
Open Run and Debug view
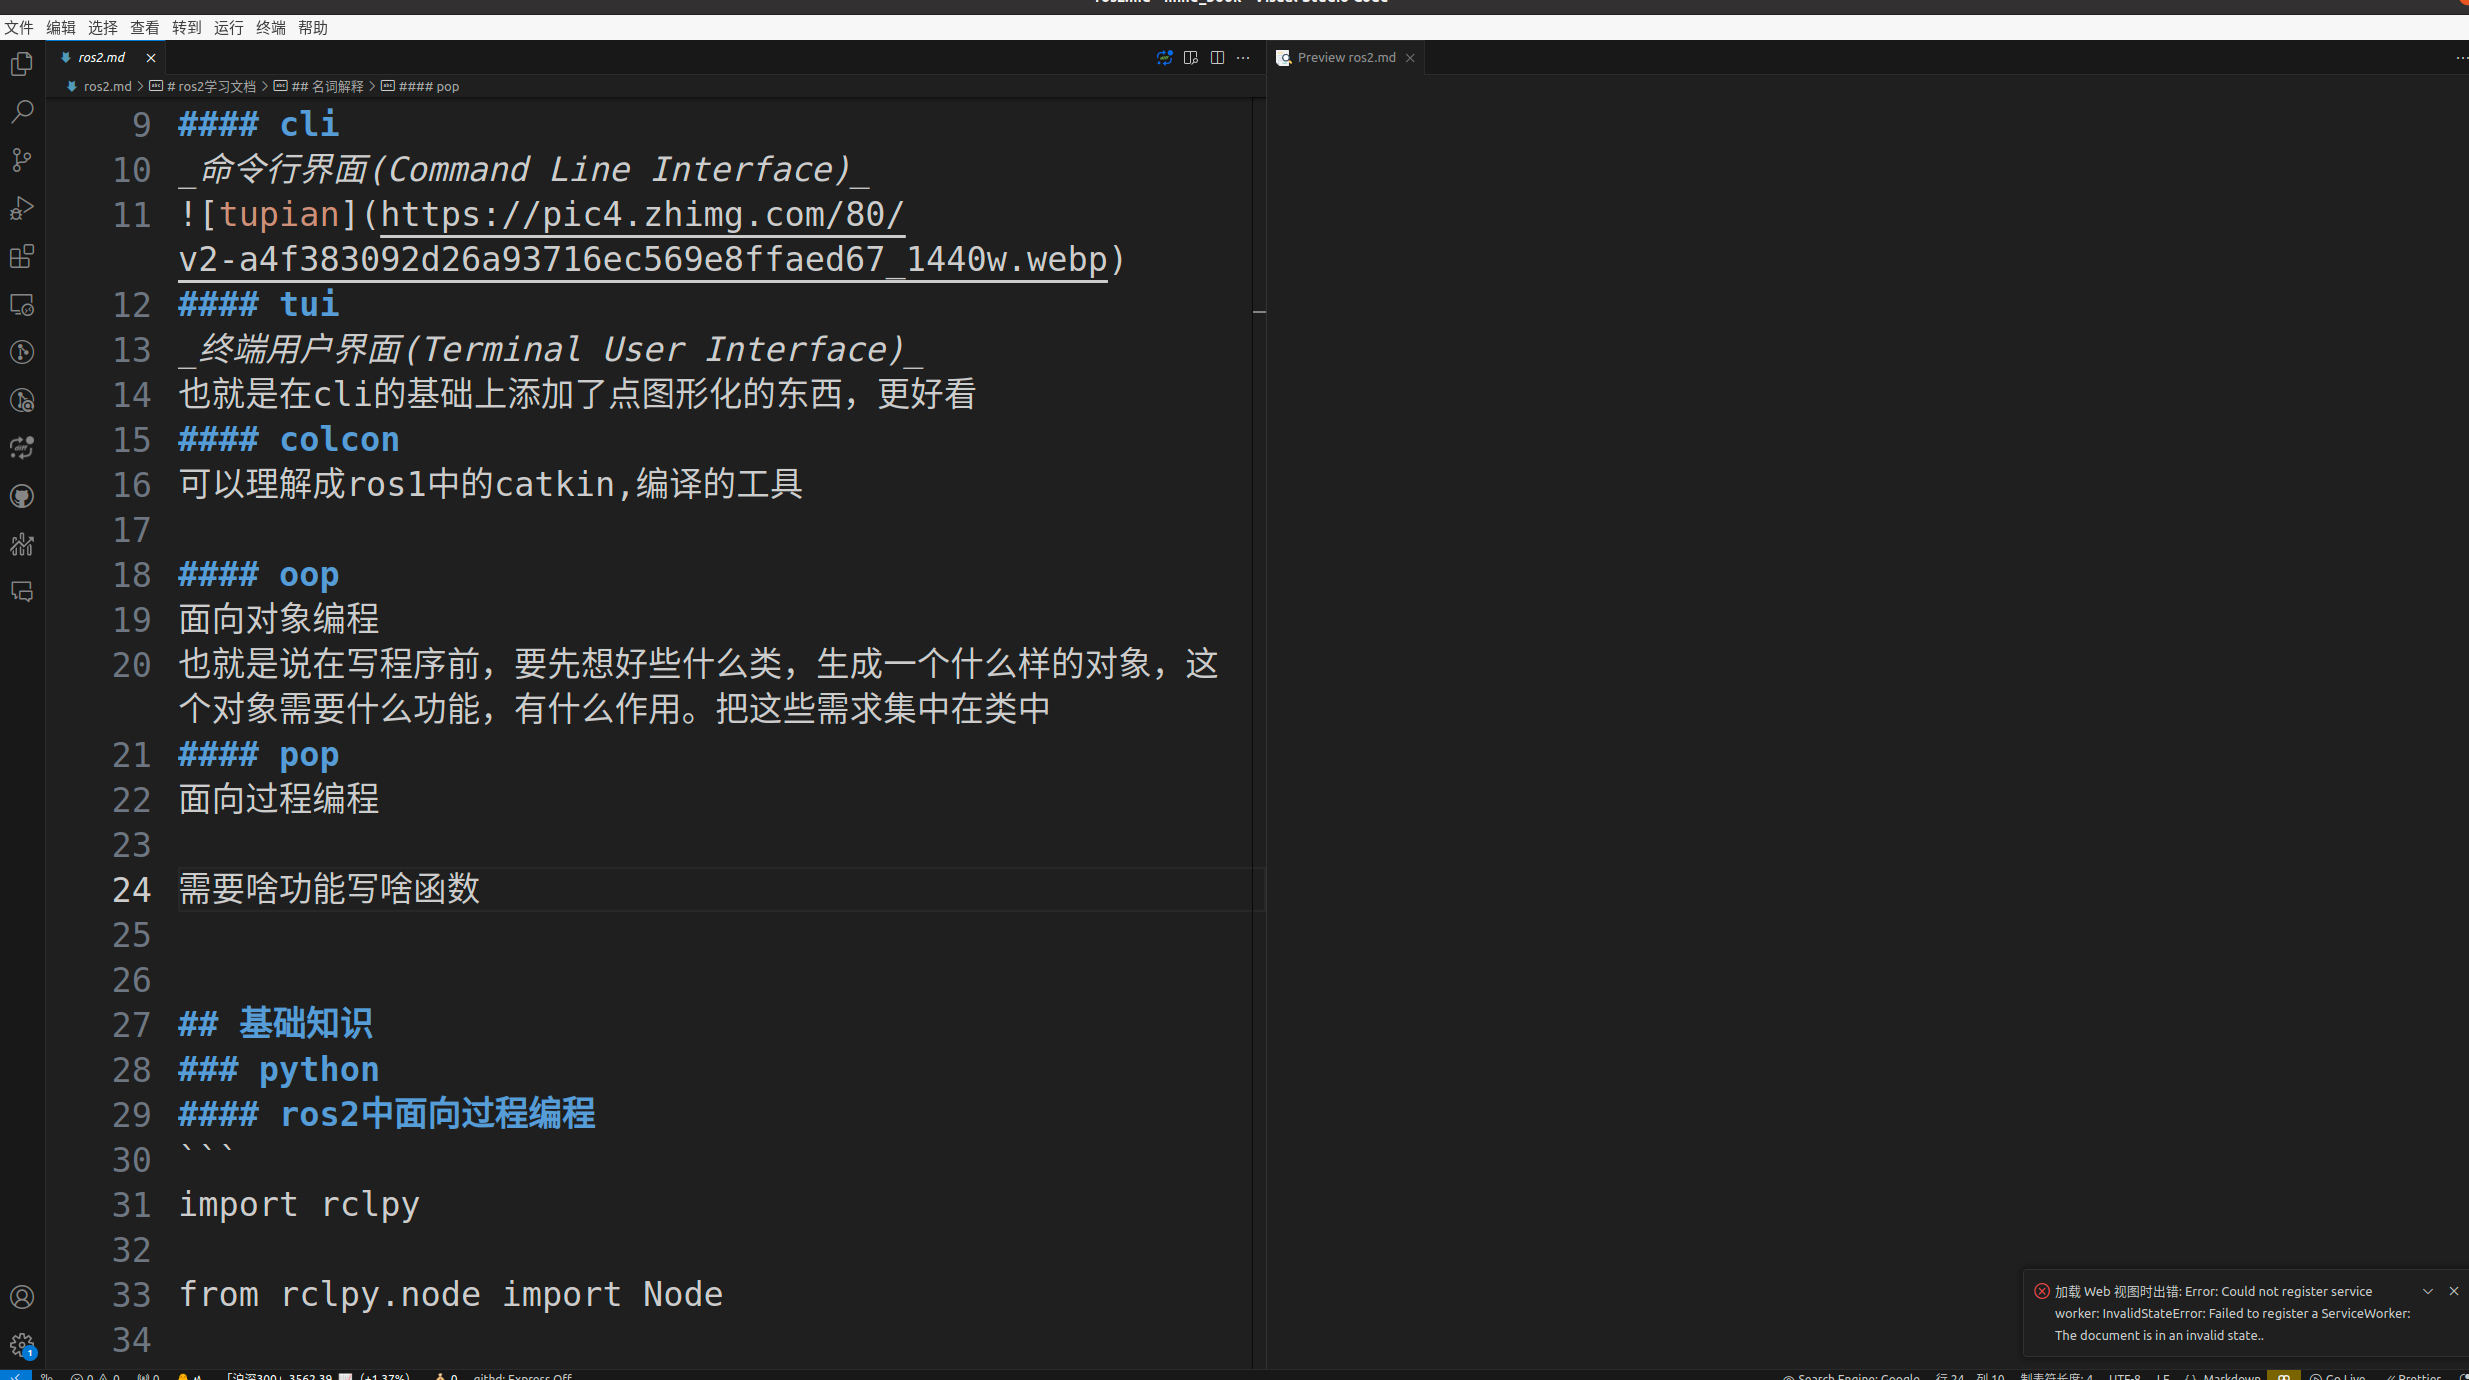[x=22, y=208]
